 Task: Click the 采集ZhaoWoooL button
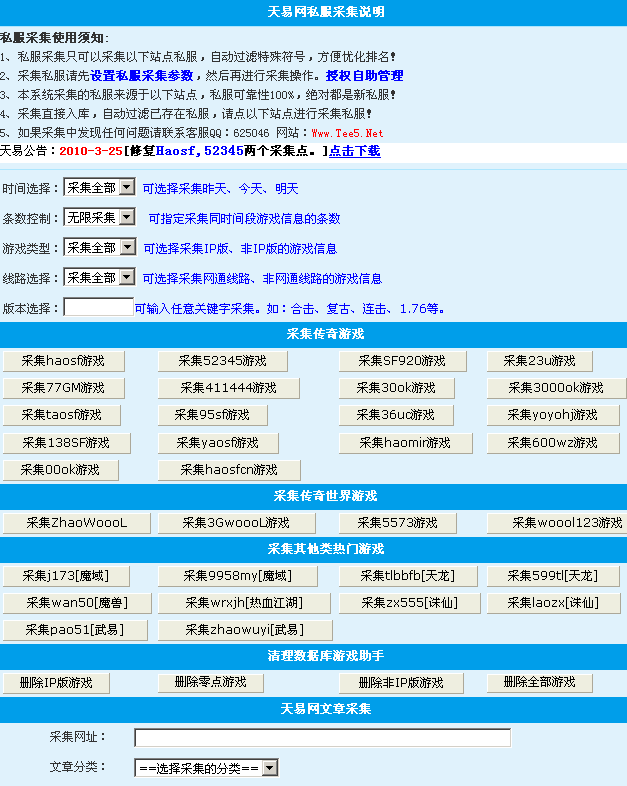tap(76, 523)
